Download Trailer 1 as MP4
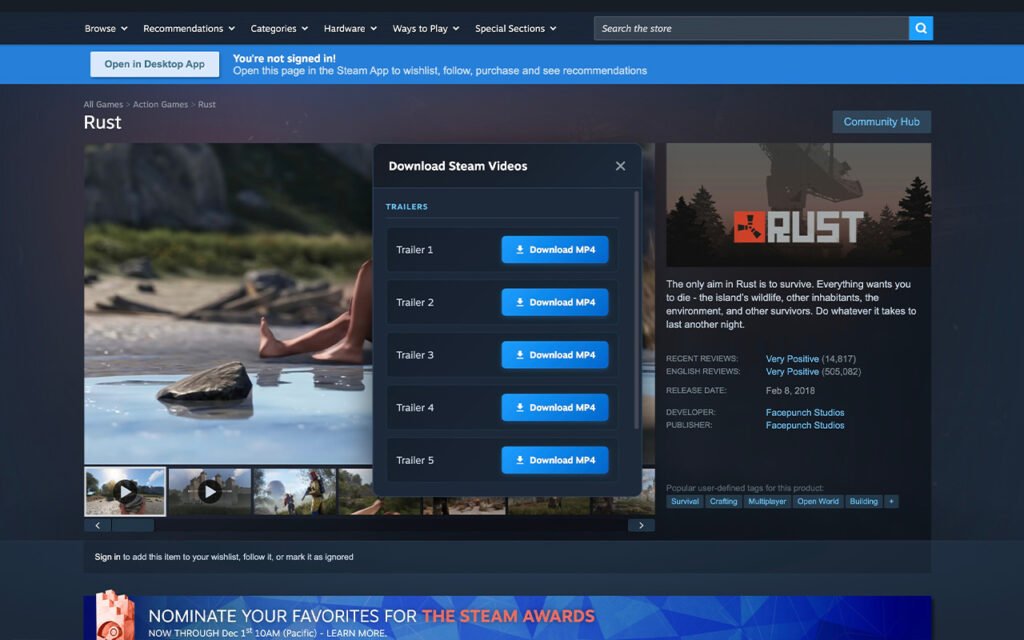Screen dimensions: 1024x640 pyautogui.click(x=555, y=249)
